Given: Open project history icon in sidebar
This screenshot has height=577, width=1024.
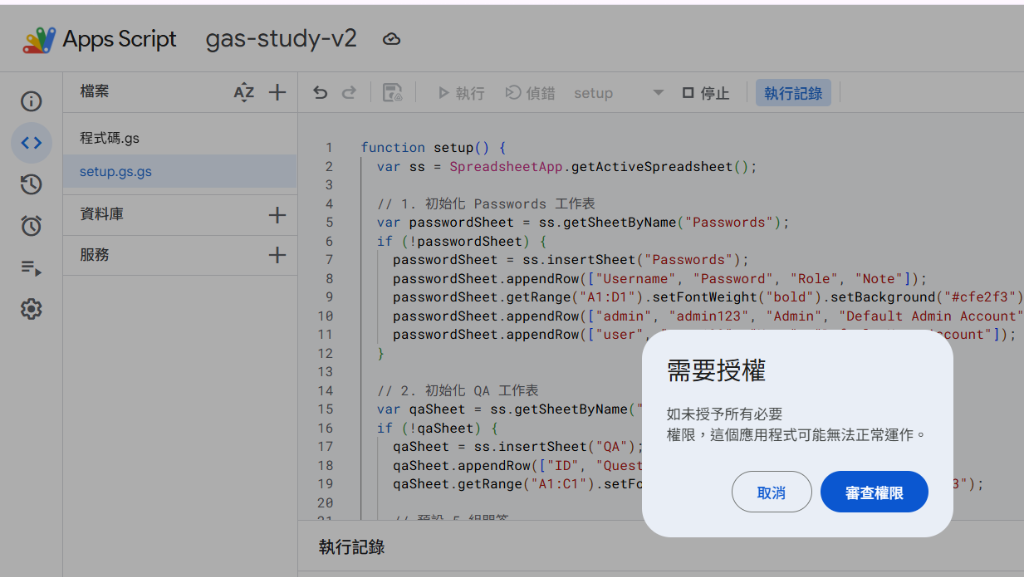Looking at the screenshot, I should (31, 185).
